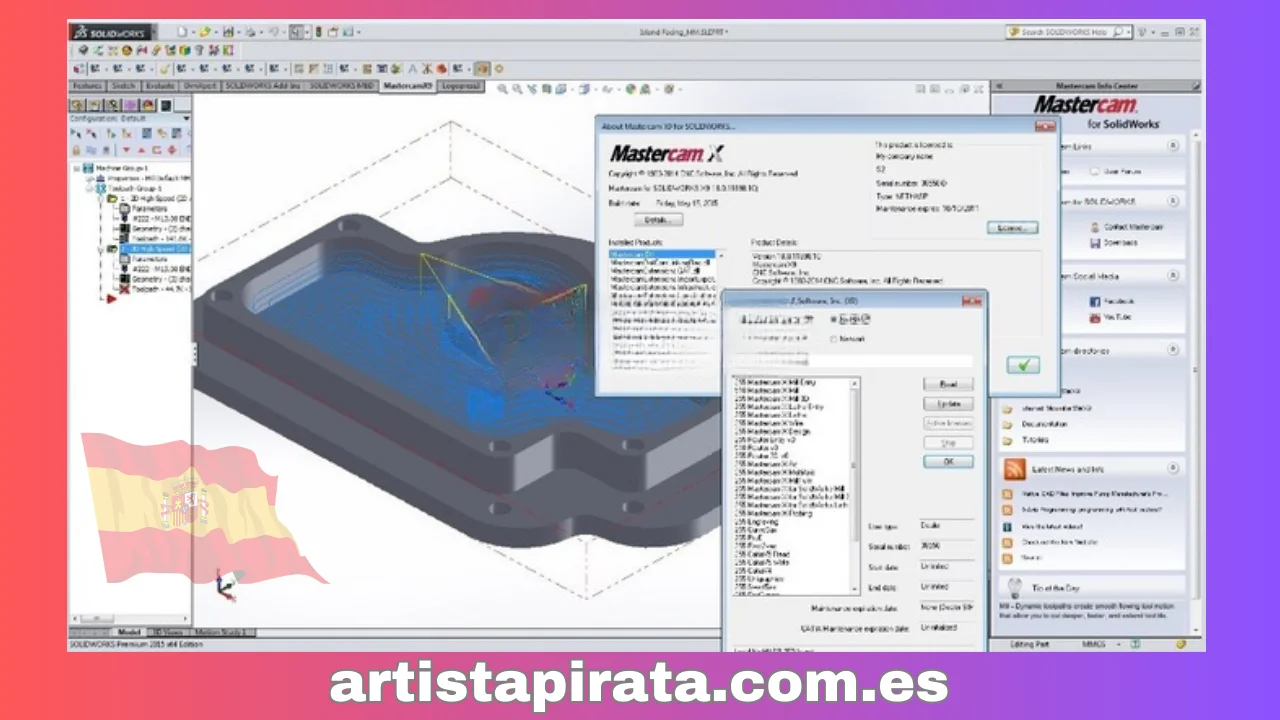Click the Save icon in top toolbar

click(228, 32)
